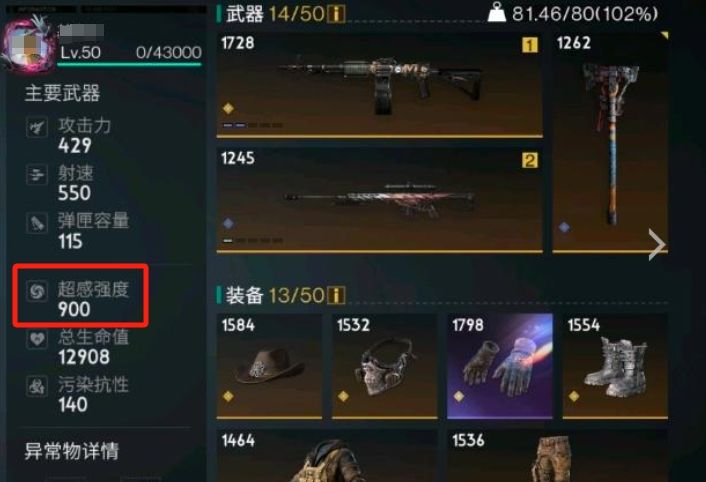Select the 1532 skull mask
The image size is (706, 482).
tap(385, 366)
